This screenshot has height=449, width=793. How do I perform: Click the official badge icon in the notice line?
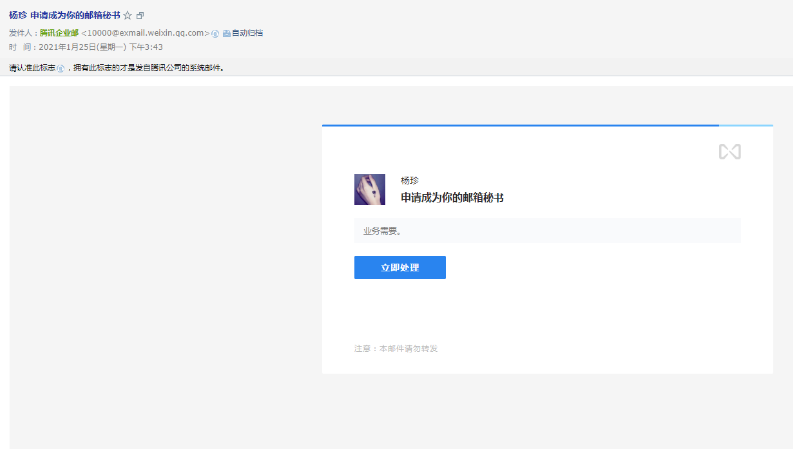(60, 68)
